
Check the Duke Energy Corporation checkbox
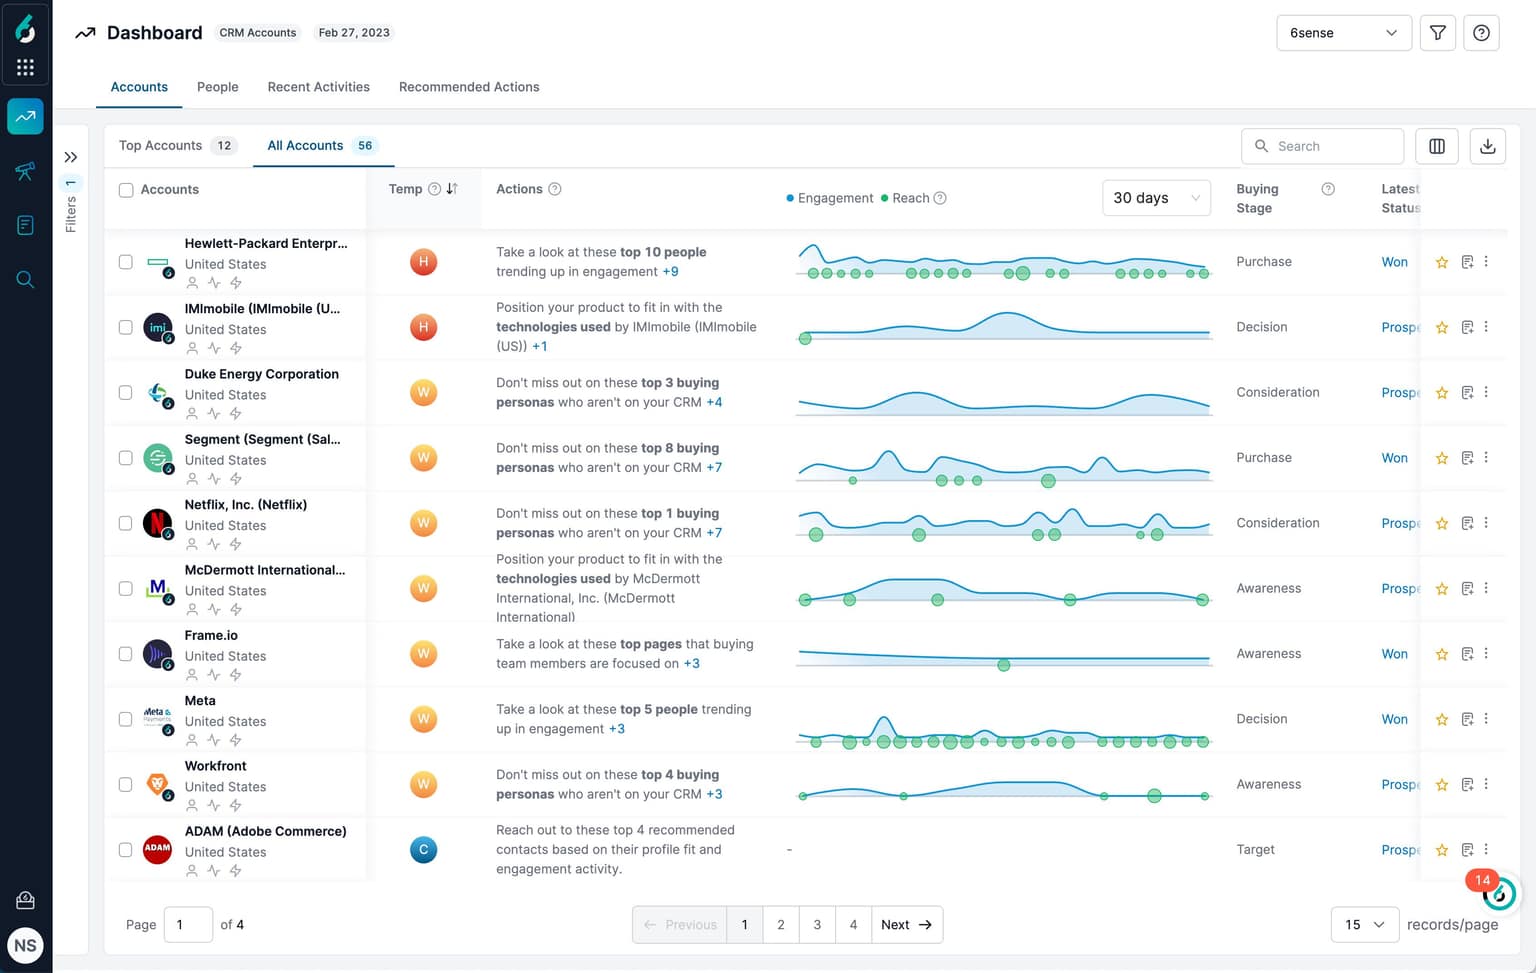tap(126, 392)
